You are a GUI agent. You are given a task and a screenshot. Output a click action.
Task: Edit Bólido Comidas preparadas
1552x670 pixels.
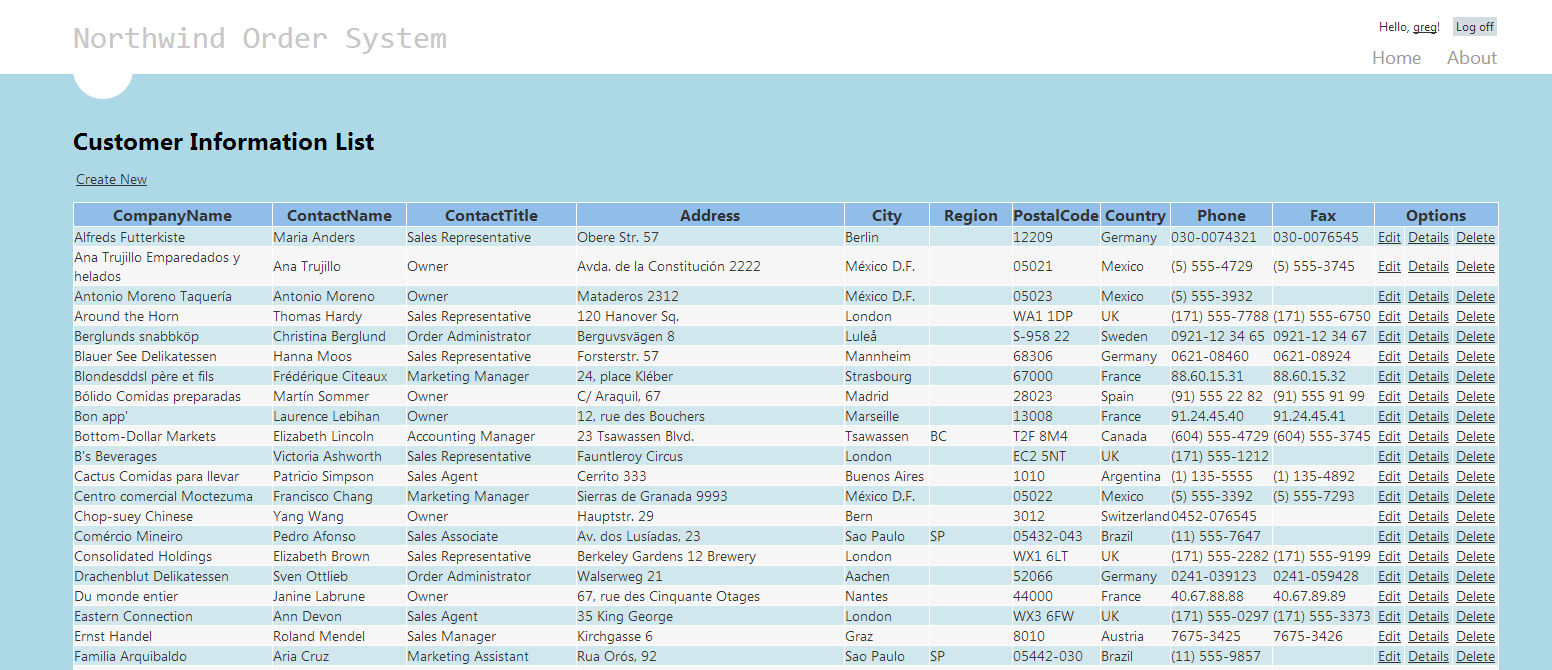[1389, 396]
